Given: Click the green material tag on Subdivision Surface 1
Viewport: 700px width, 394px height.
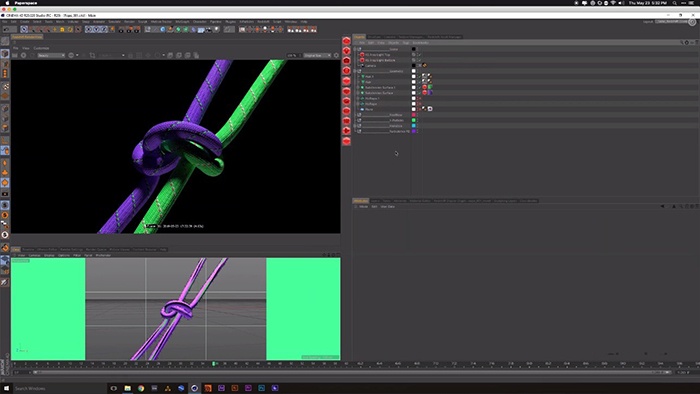Looking at the screenshot, I should (430, 87).
